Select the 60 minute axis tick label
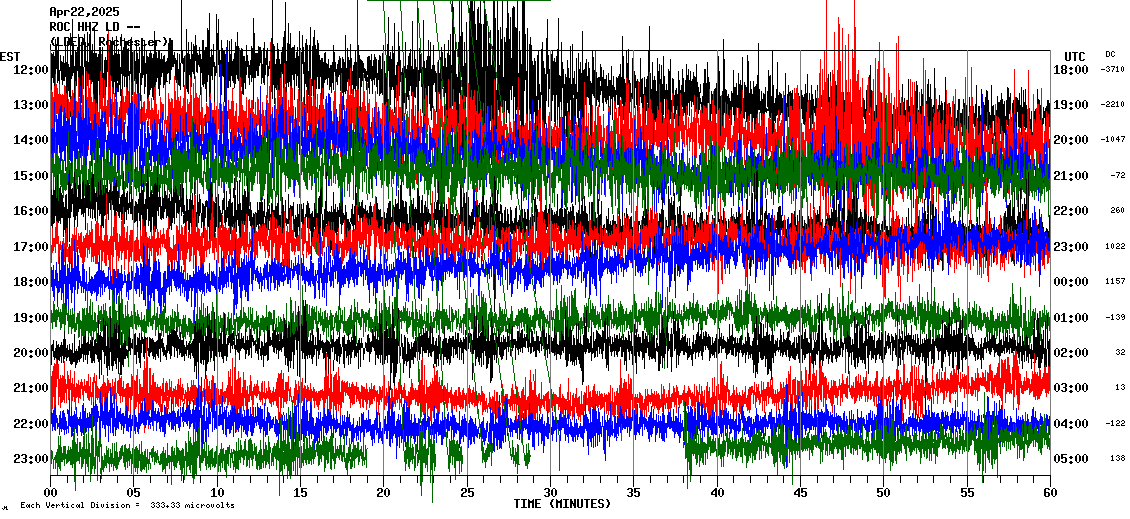Screen dimensions: 1130x519 1049,493
